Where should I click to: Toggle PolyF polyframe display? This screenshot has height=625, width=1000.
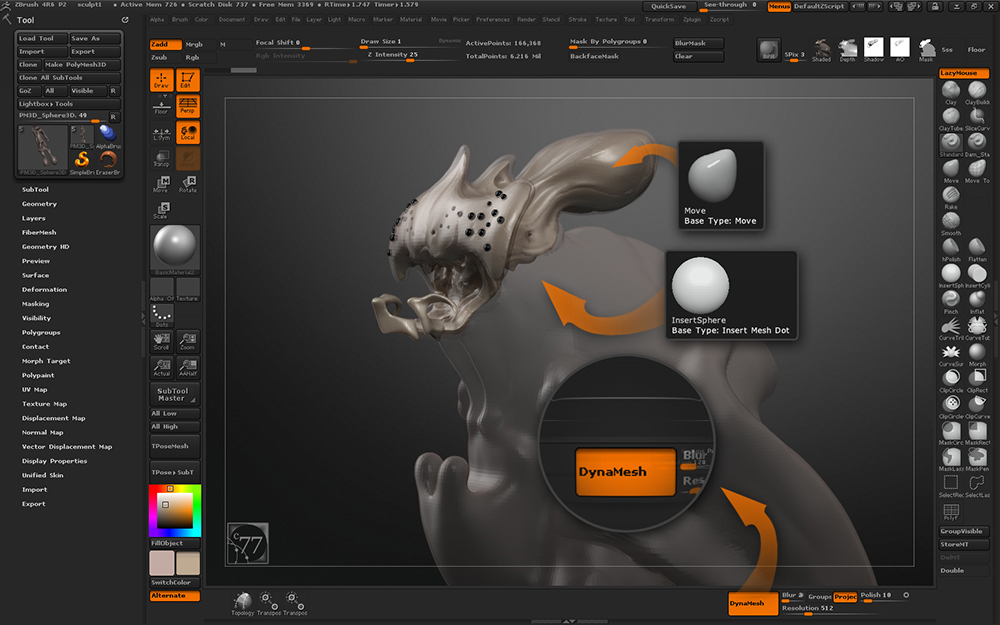[951, 511]
